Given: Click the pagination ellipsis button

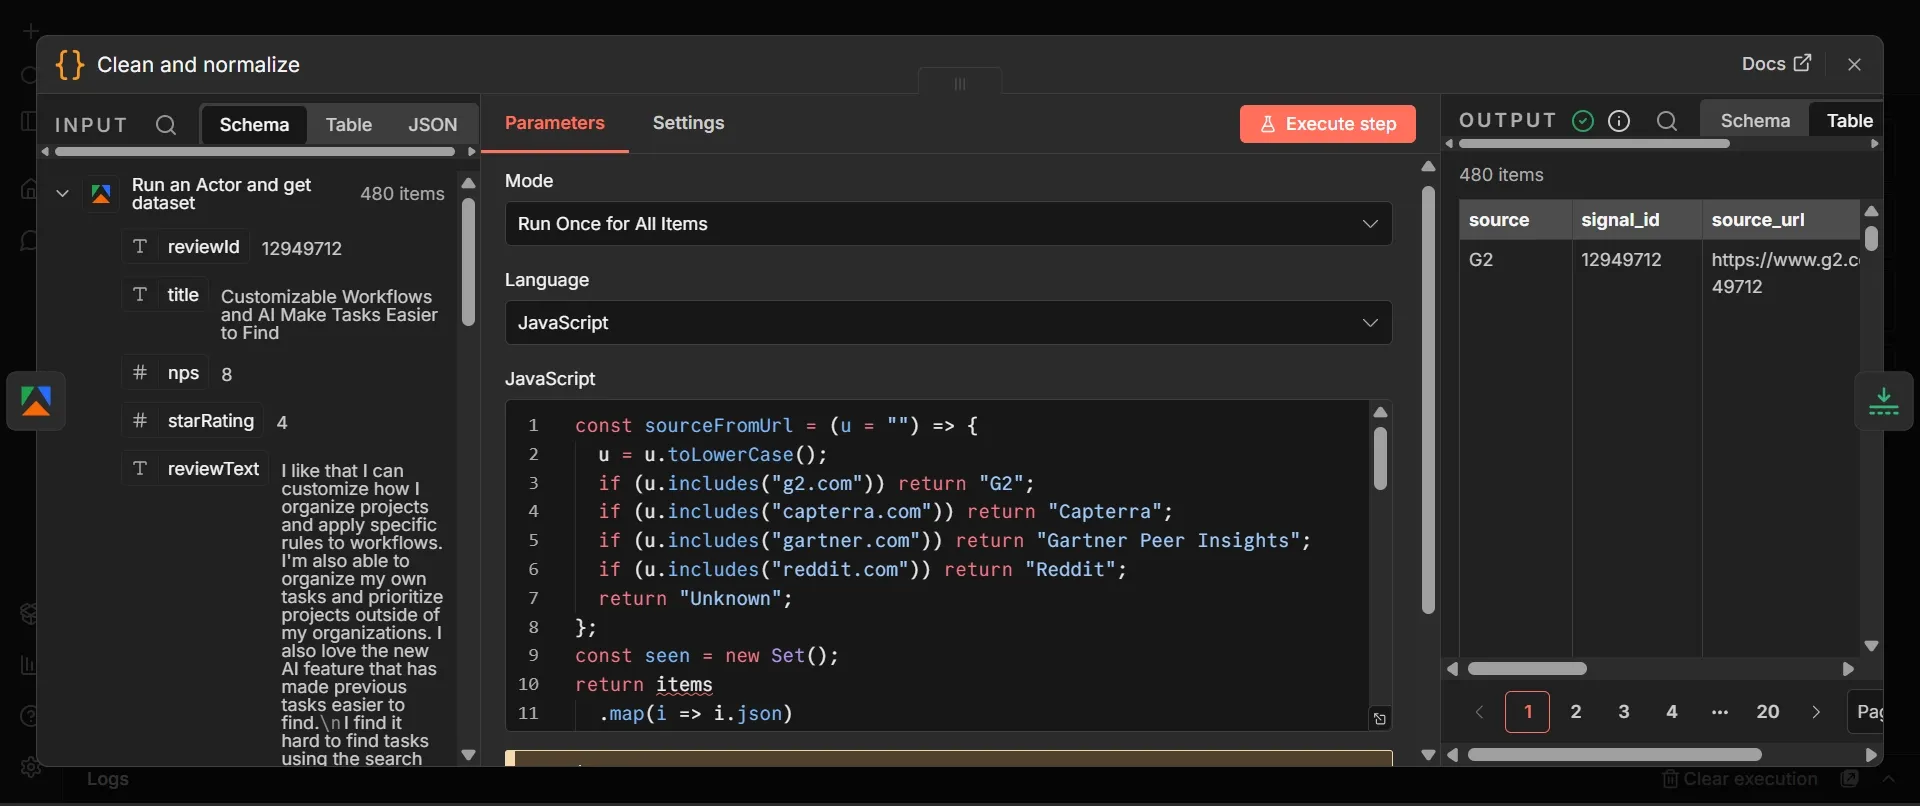Looking at the screenshot, I should point(1720,712).
